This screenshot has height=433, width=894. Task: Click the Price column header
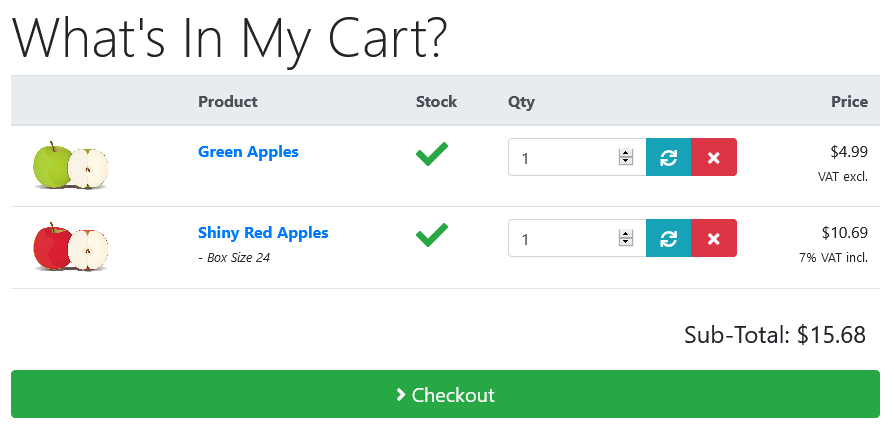(x=850, y=102)
